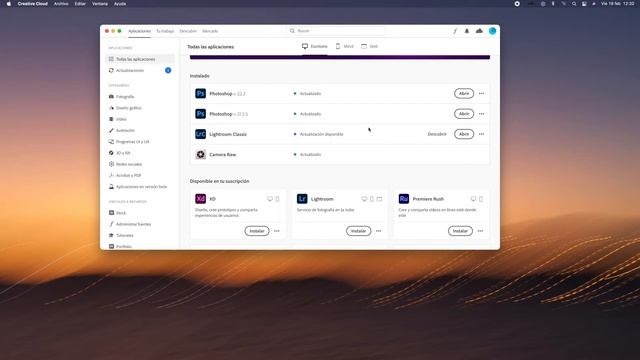
Task: Open more options on Lightroom card
Action: coord(379,231)
